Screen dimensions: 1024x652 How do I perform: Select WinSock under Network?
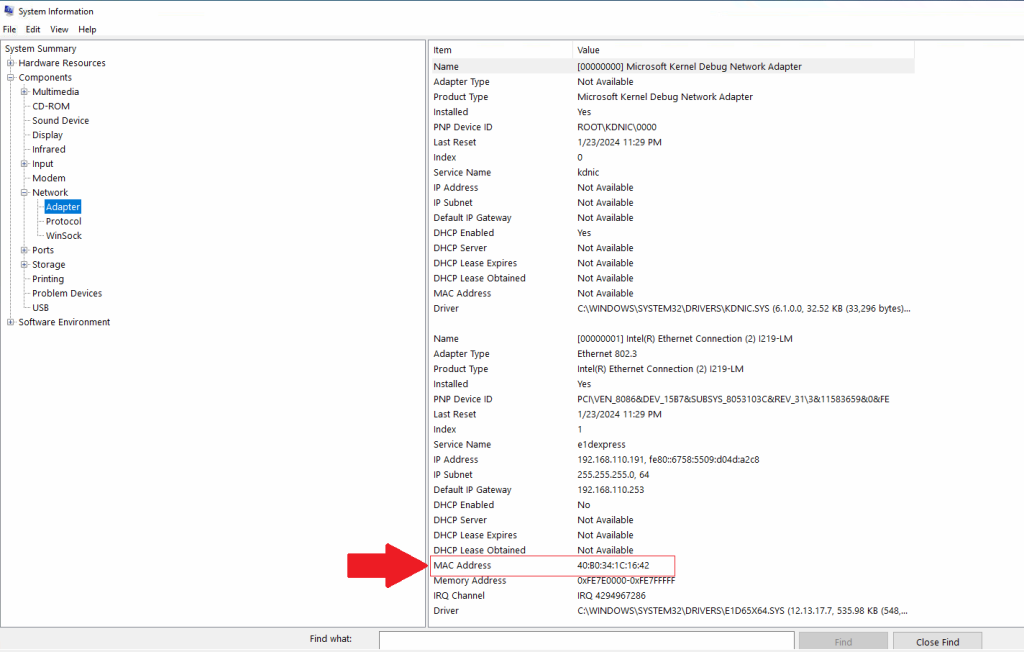[62, 235]
